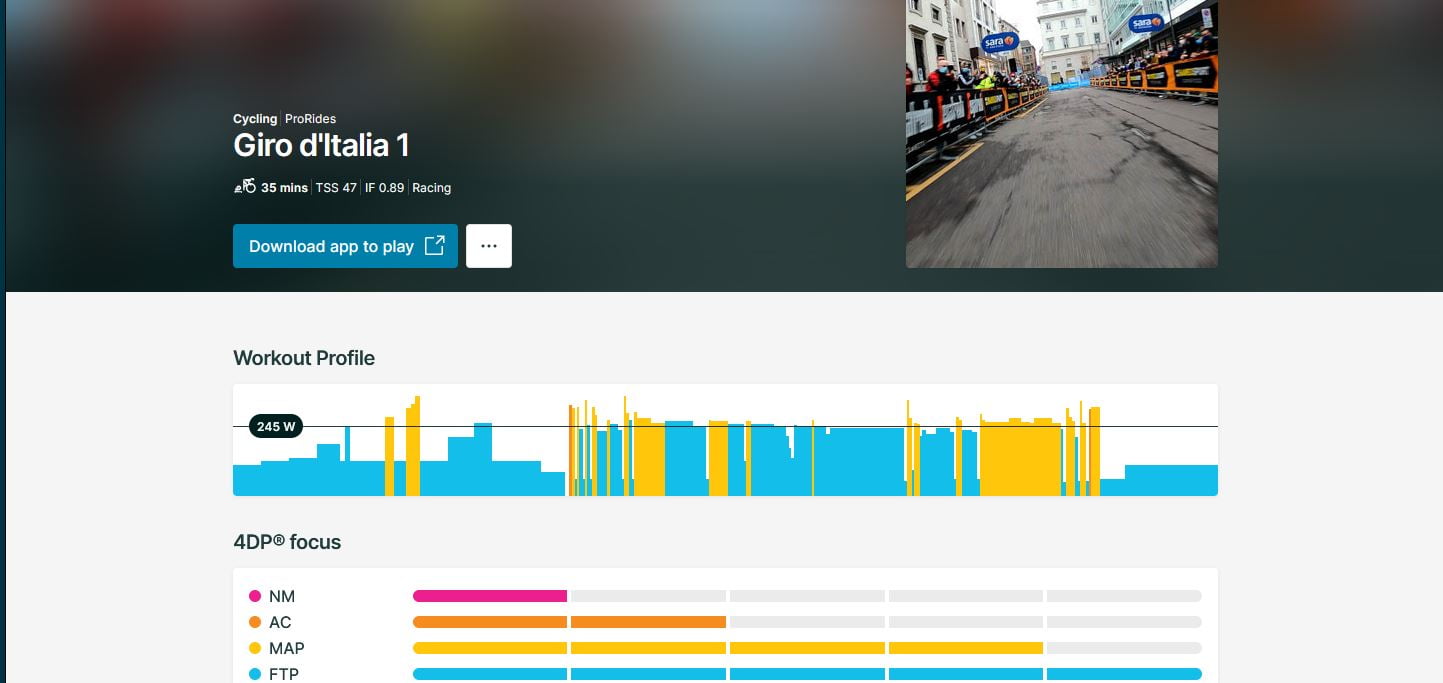This screenshot has height=683, width=1443.
Task: Open the Giro d'Italia 1 title link
Action: tap(321, 145)
